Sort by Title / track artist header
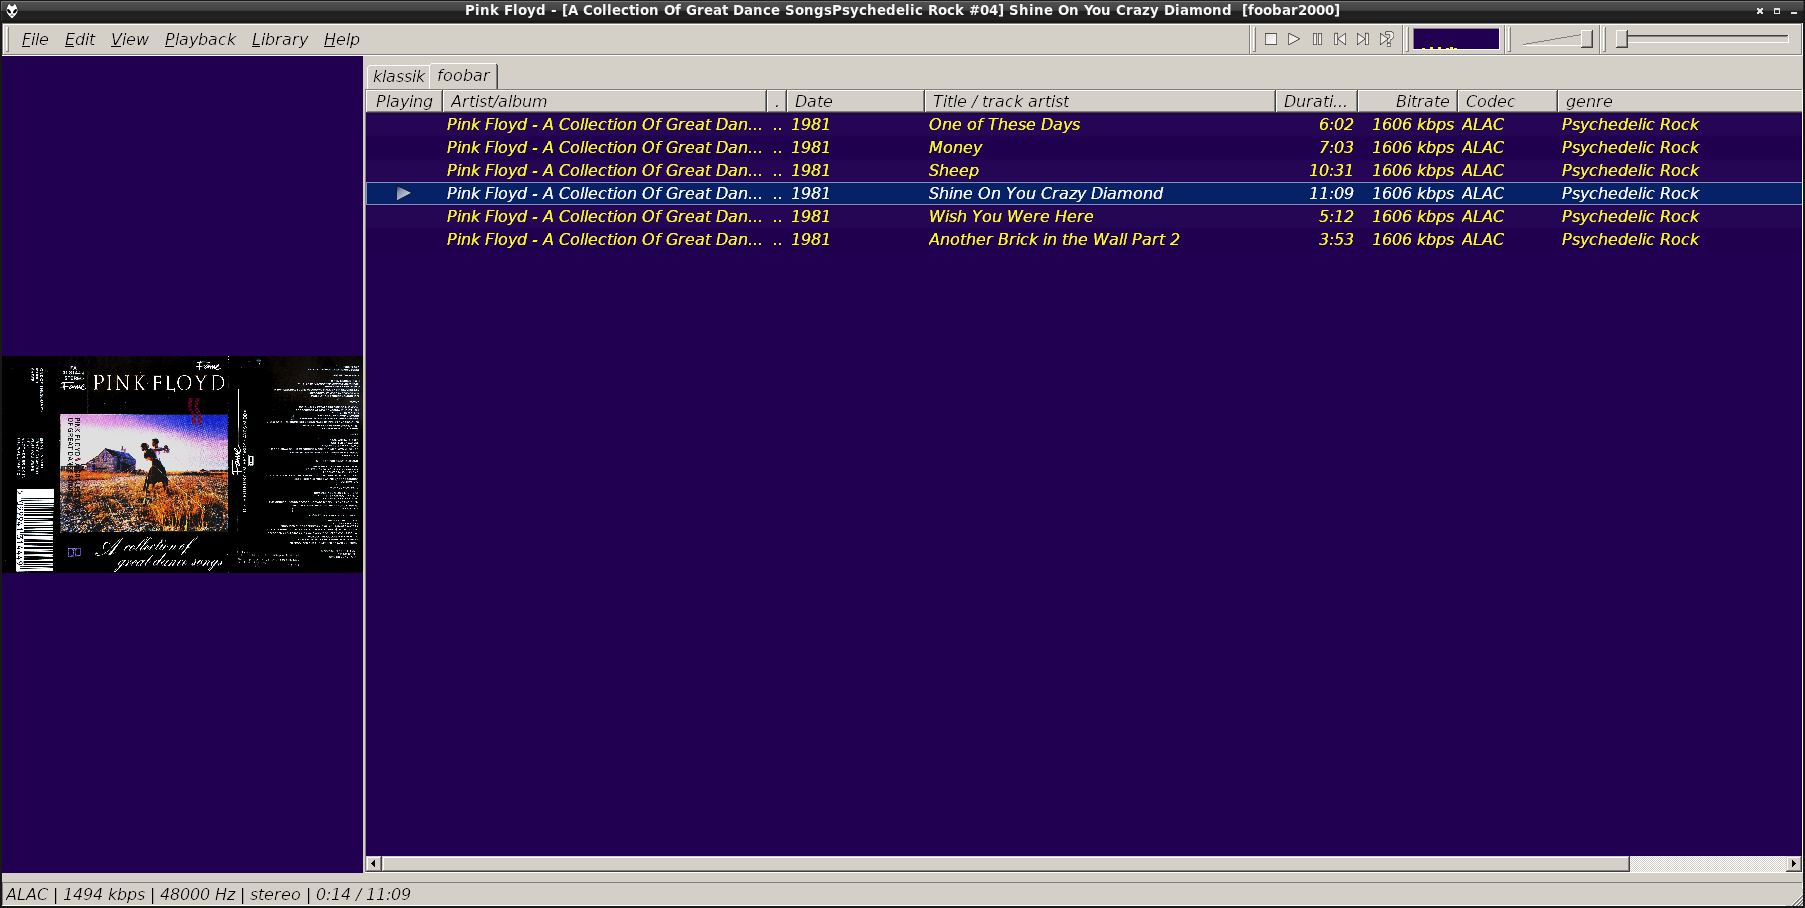1805x908 pixels. 1100,101
